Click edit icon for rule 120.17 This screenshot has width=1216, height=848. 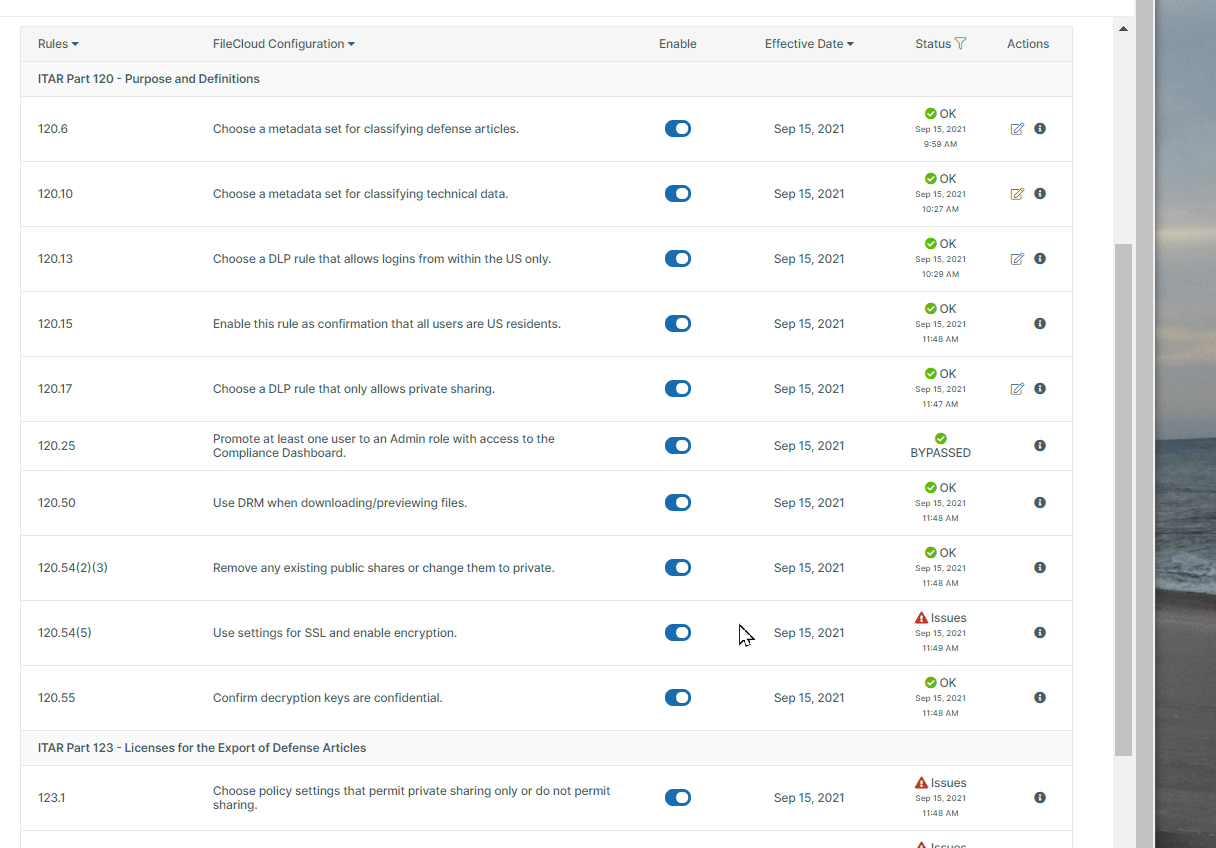1017,389
